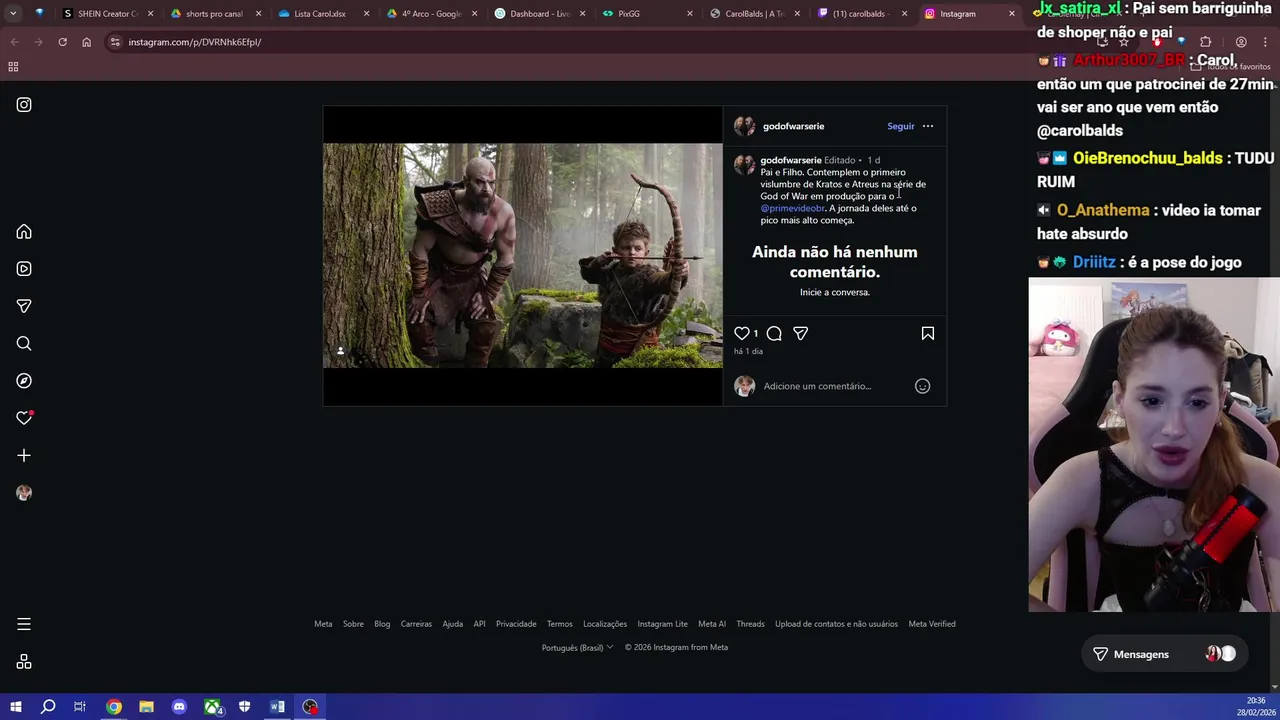
Task: Open the Meta Verified footer link
Action: pyautogui.click(x=932, y=624)
